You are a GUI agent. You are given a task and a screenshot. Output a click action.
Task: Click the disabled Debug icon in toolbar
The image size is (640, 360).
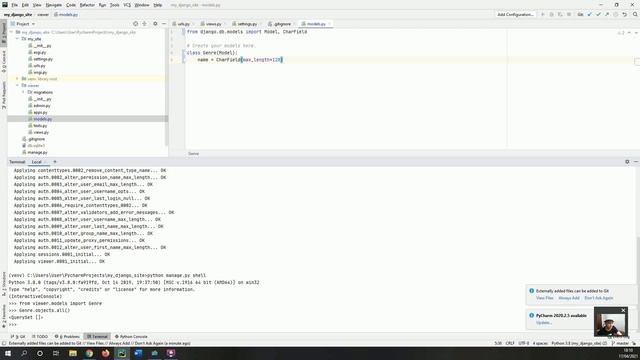pos(551,15)
